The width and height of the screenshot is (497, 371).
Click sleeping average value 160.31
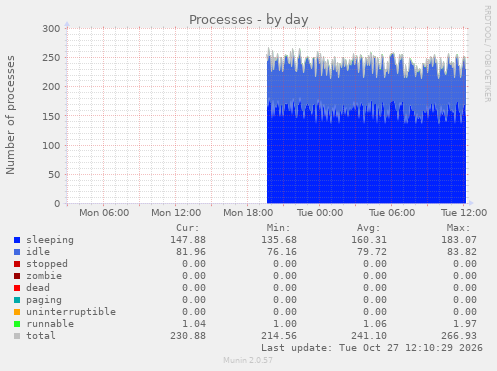[x=369, y=240]
